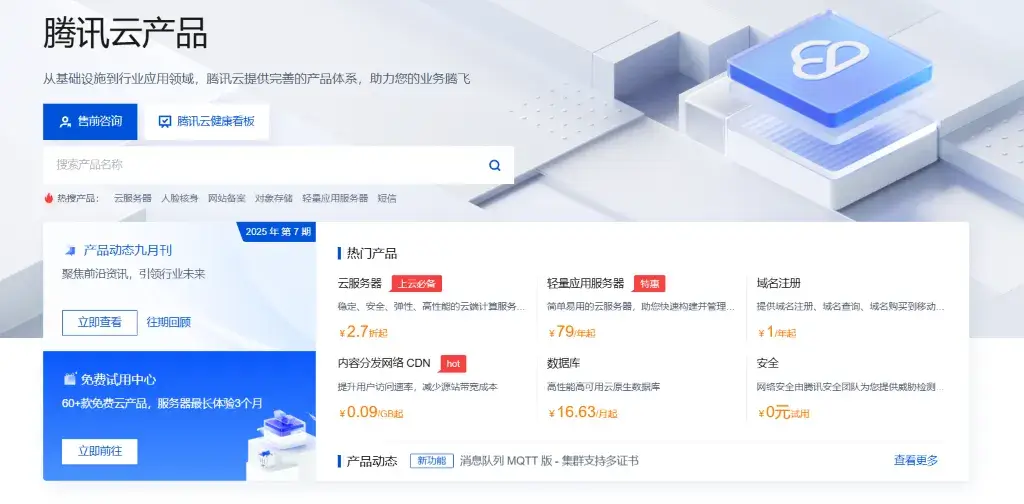Open the 域名注册 product
The height and width of the screenshot is (504, 1024).
(x=778, y=283)
